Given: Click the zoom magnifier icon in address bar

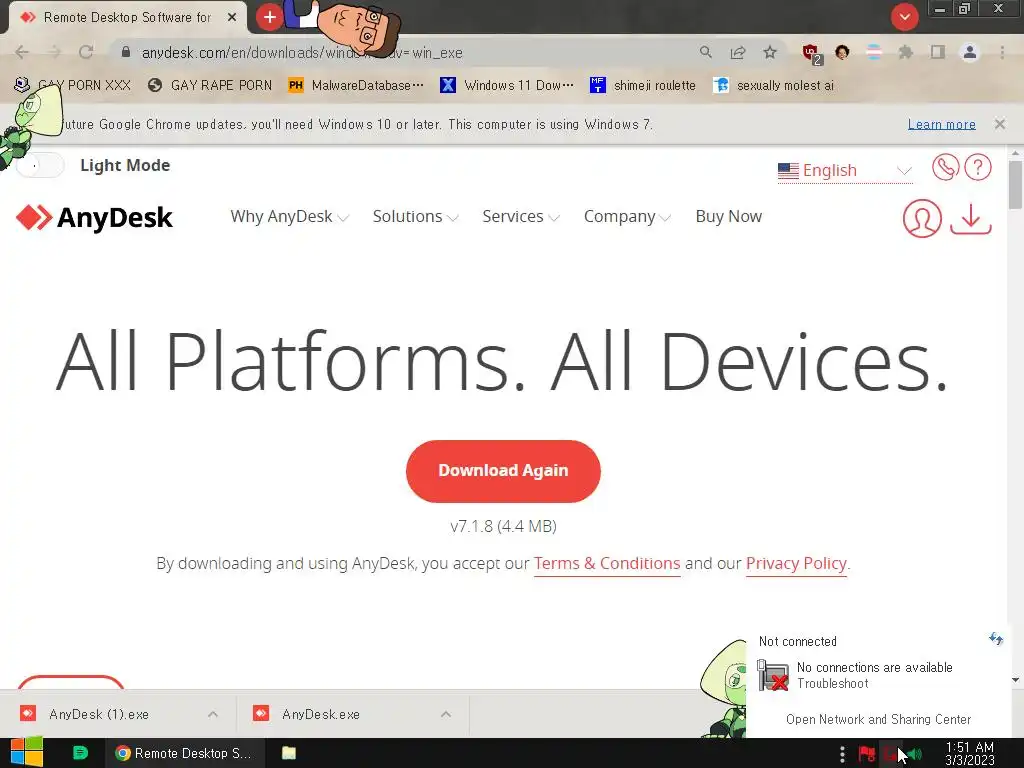Looking at the screenshot, I should click(705, 52).
